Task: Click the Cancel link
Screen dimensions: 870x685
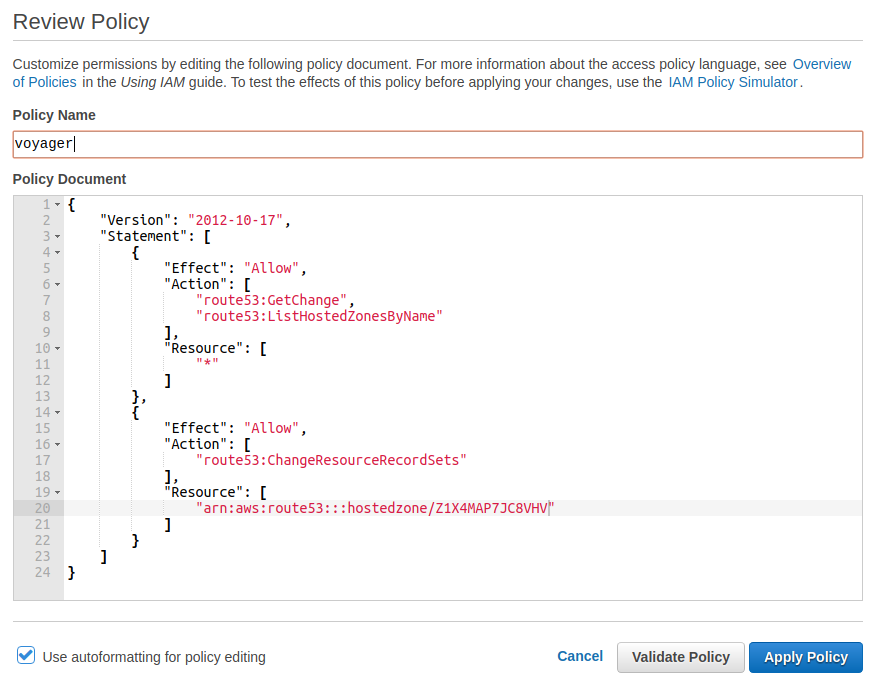Action: pos(580,656)
